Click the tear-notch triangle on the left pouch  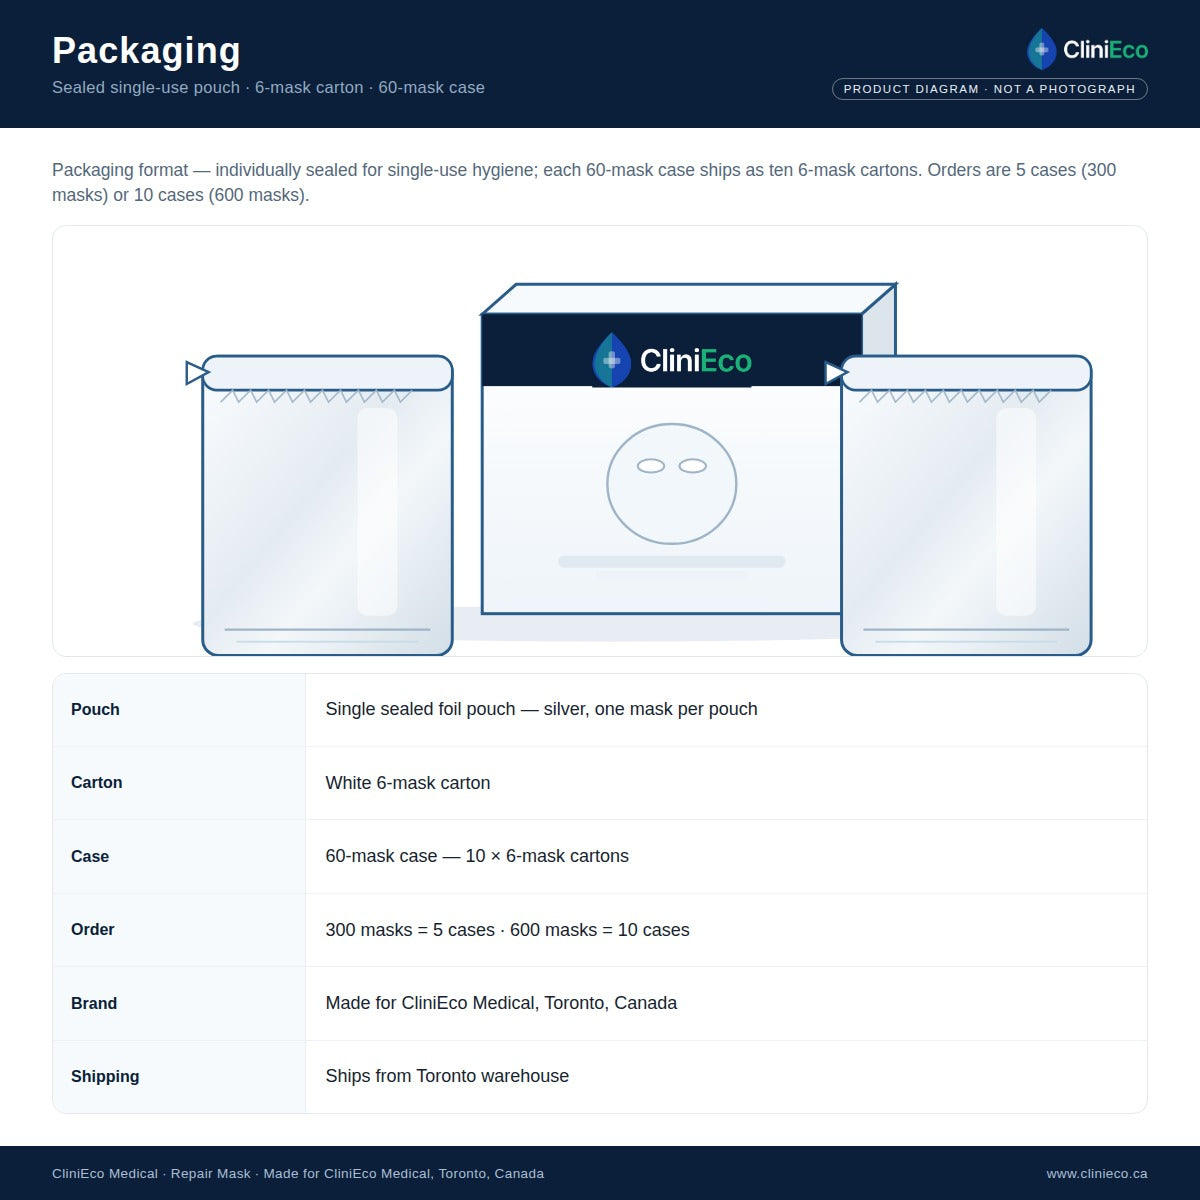tap(197, 373)
